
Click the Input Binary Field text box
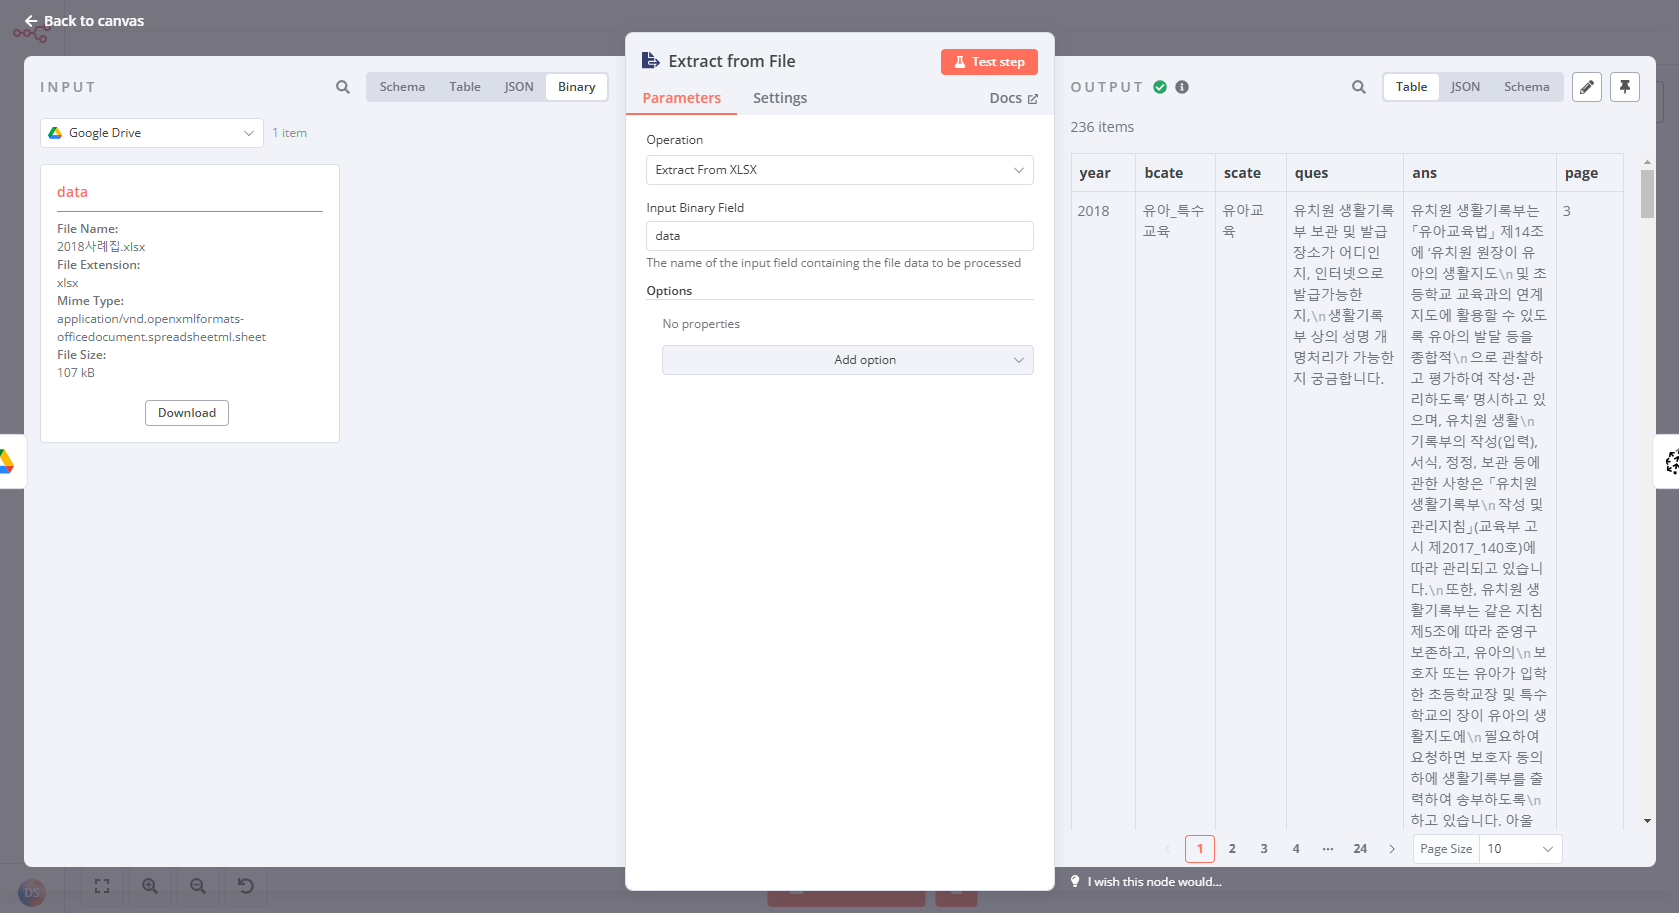click(x=839, y=236)
